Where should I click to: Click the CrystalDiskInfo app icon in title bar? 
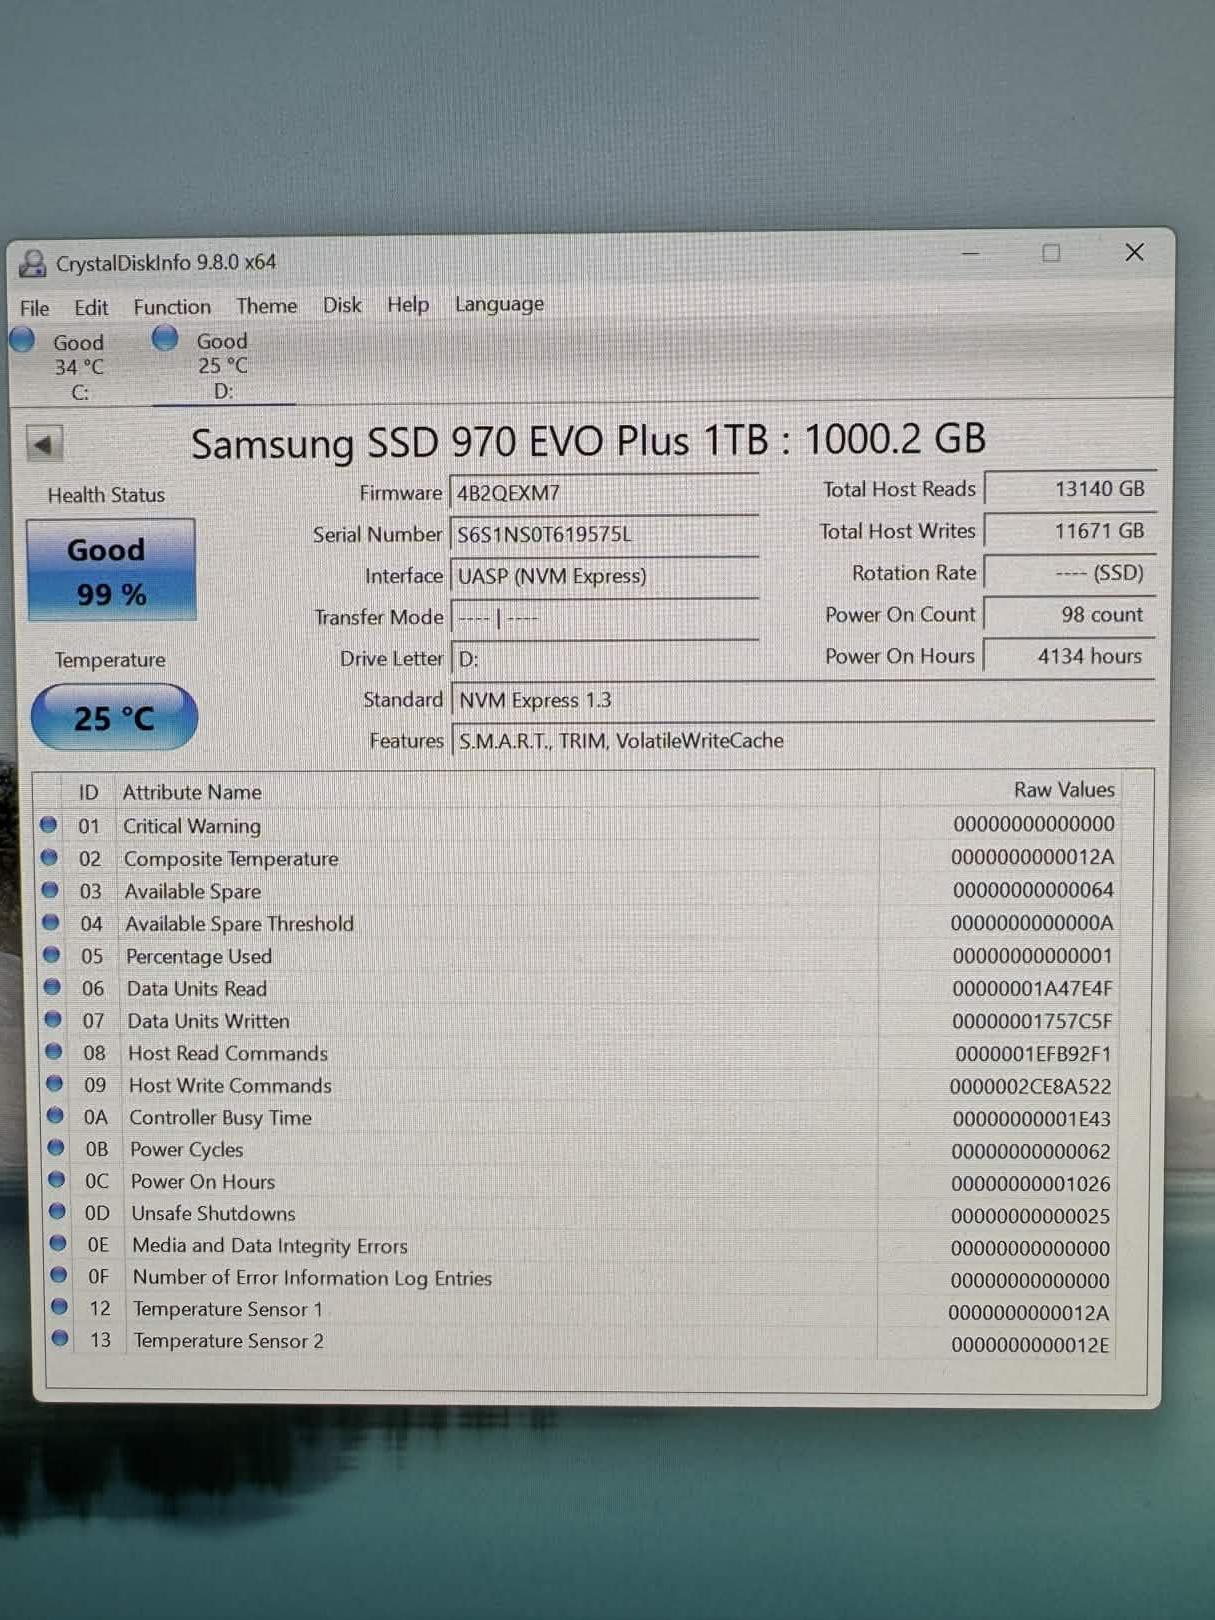(33, 263)
